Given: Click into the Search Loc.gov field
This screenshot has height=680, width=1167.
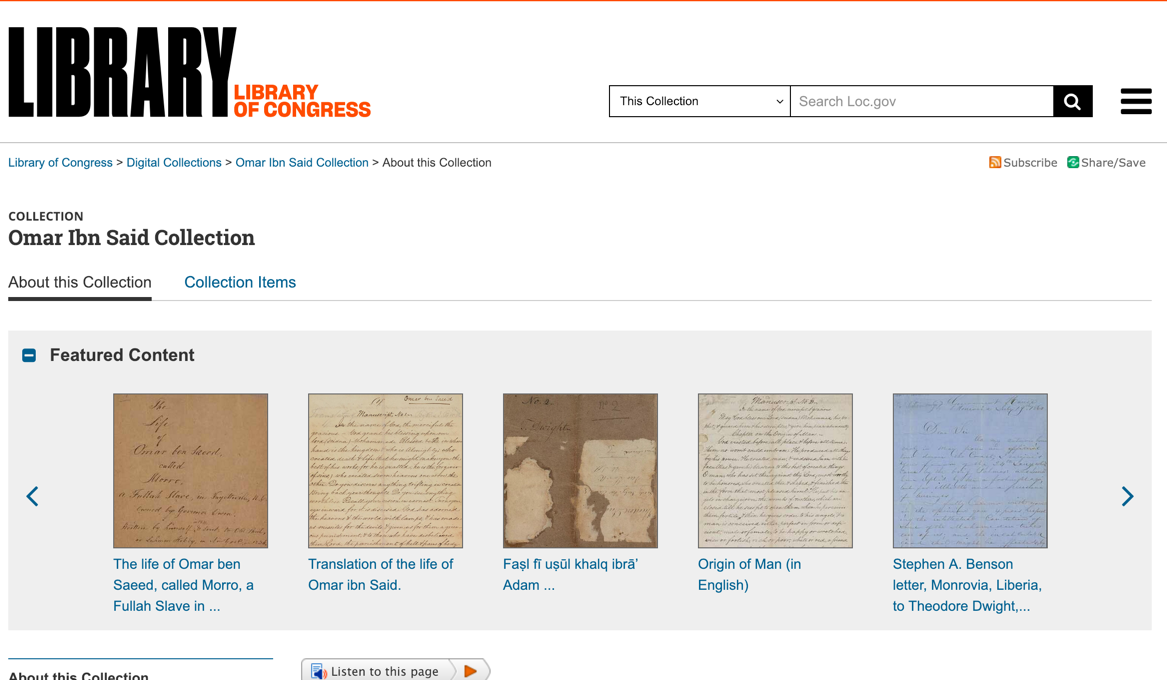Looking at the screenshot, I should 921,101.
